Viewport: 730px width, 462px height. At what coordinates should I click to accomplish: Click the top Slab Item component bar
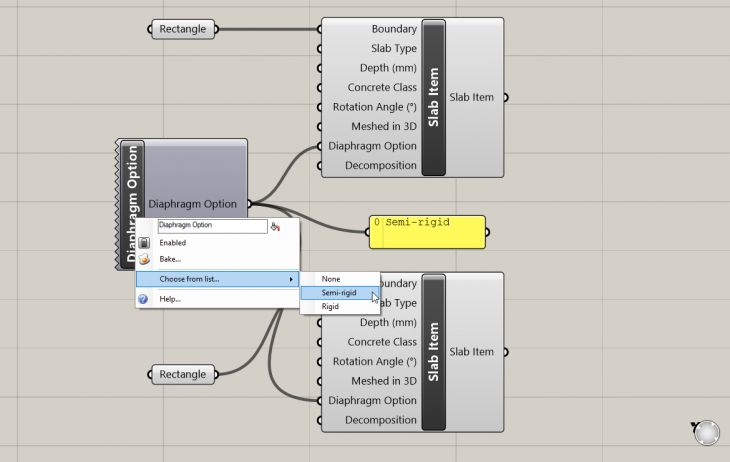click(x=433, y=97)
